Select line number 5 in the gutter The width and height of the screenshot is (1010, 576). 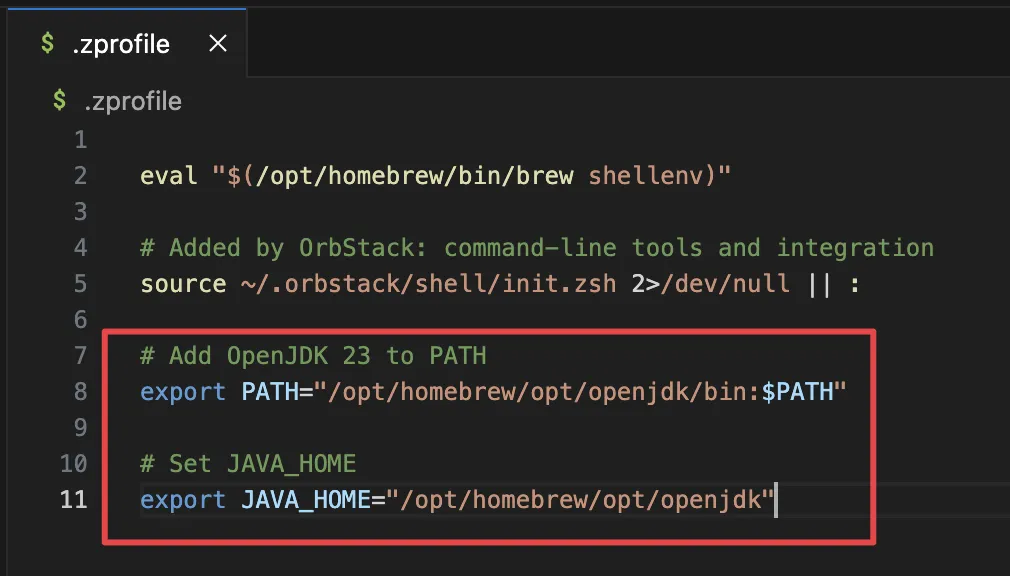click(x=80, y=284)
